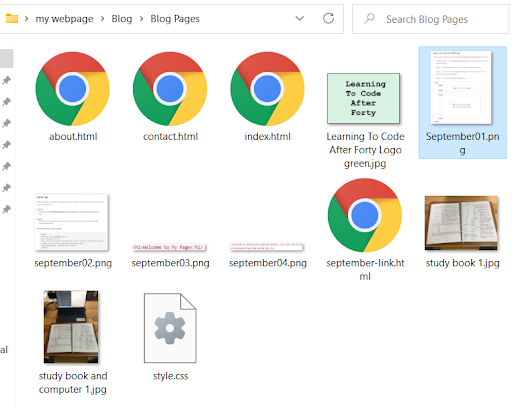Click the Blog Pages breadcrumb
This screenshot has width=512, height=409.
coord(175,19)
